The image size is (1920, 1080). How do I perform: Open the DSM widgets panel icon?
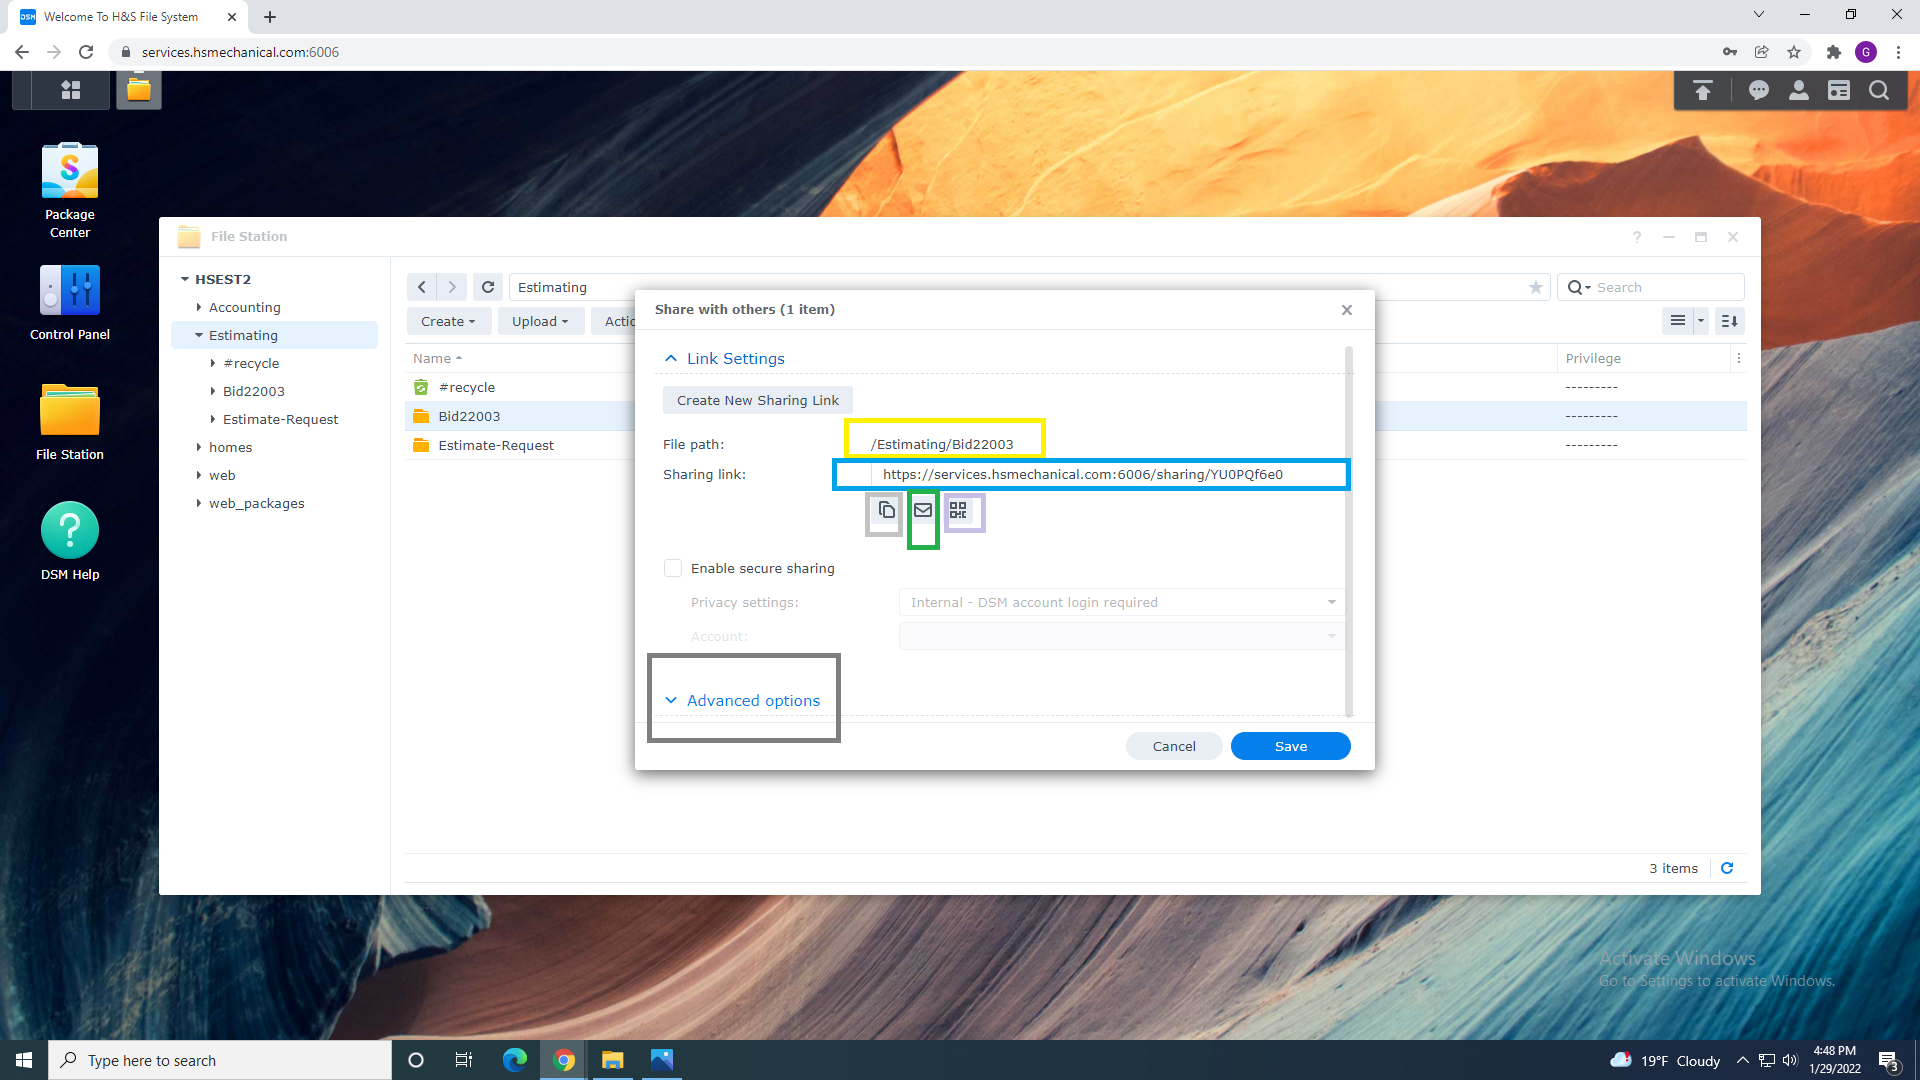pyautogui.click(x=1838, y=91)
